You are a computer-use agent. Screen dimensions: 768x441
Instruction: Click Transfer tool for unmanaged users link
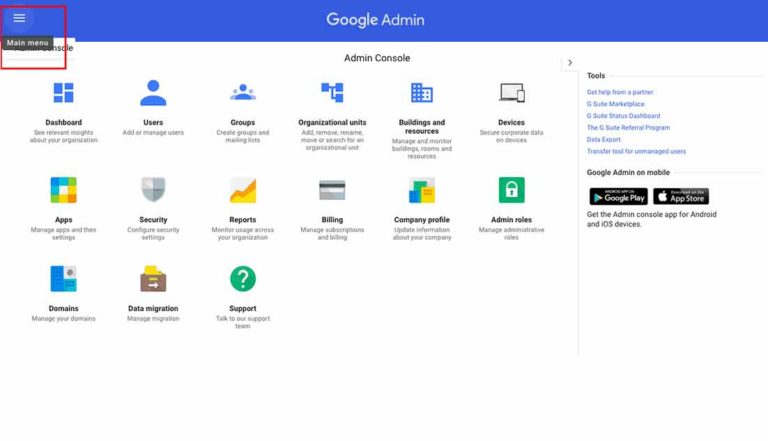click(x=636, y=151)
